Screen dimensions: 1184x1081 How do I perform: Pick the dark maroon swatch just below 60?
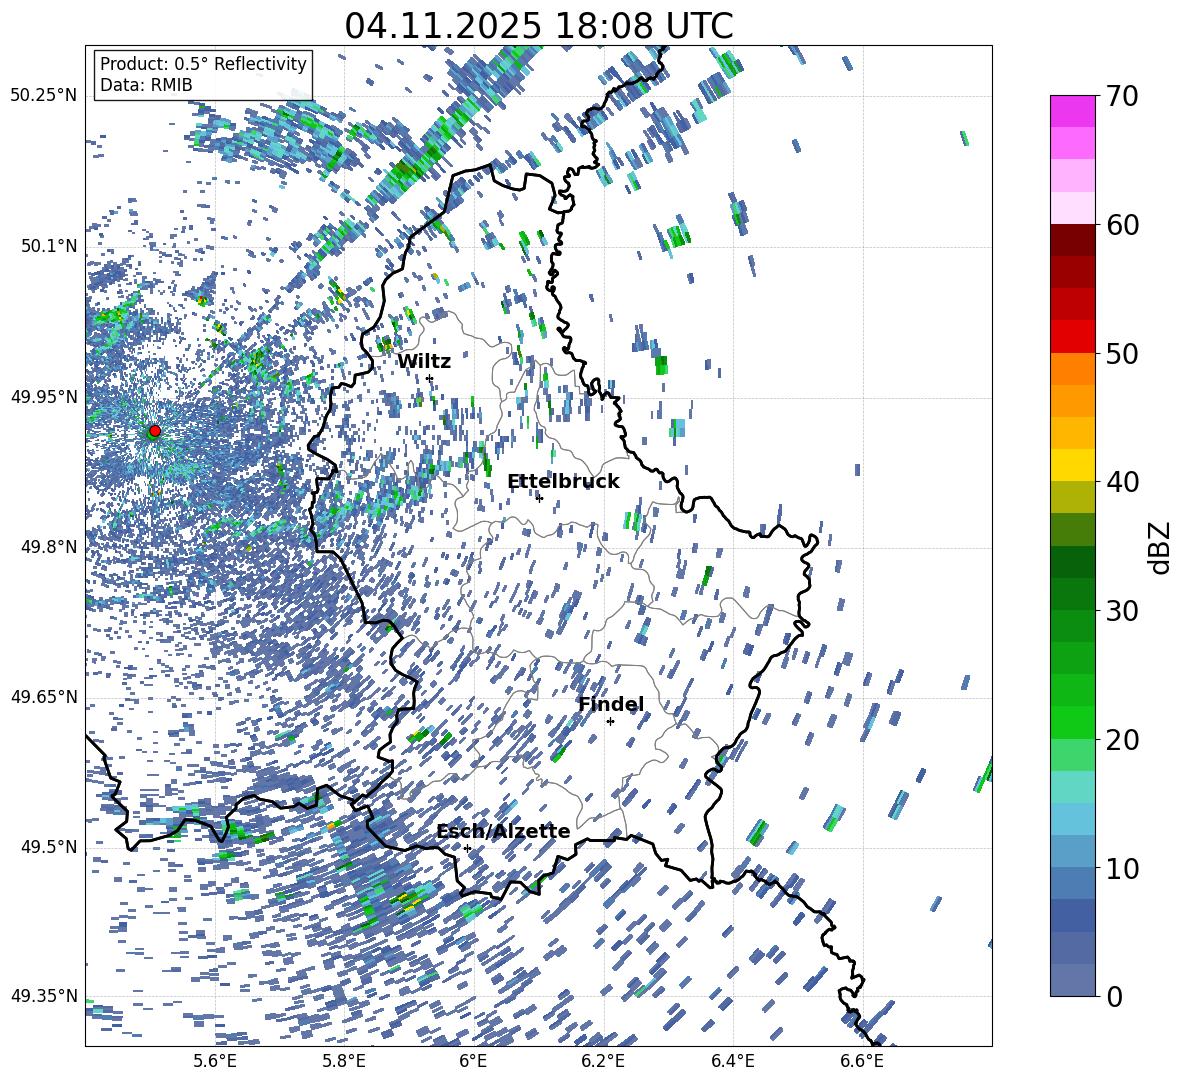tap(1073, 240)
